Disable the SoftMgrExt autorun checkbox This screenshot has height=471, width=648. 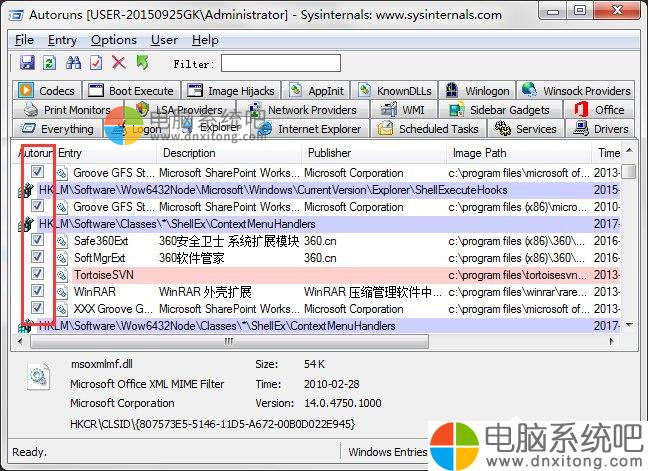37,257
